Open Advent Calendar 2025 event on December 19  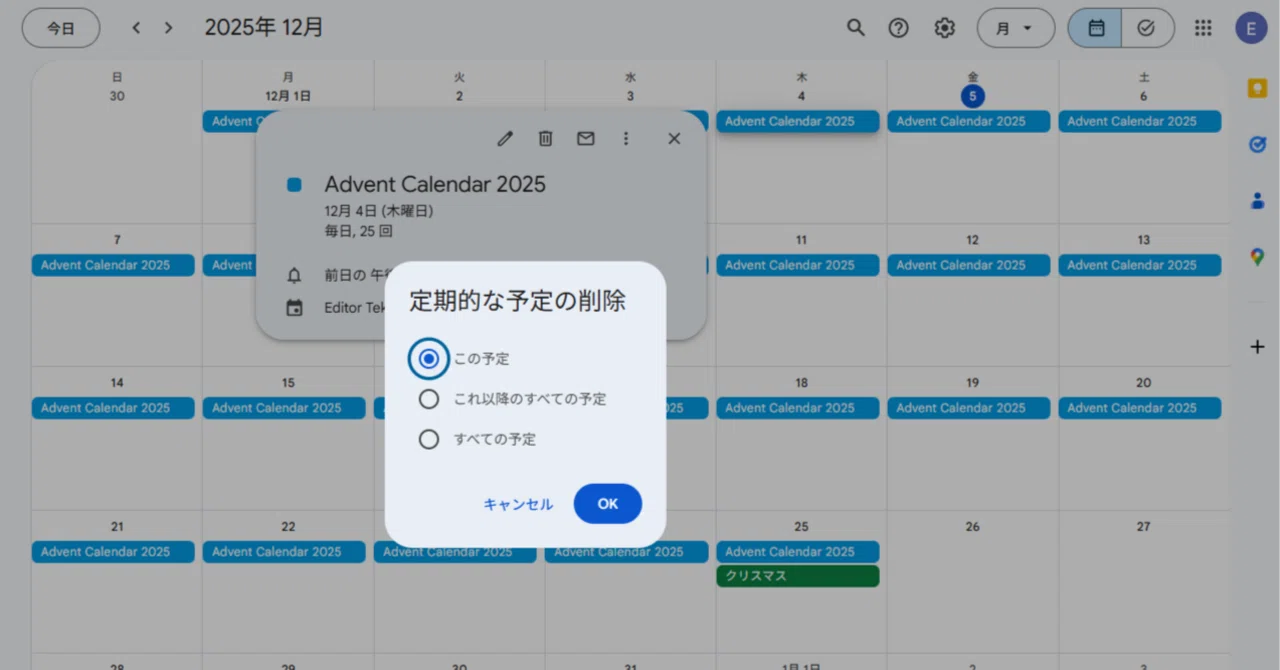tap(969, 408)
